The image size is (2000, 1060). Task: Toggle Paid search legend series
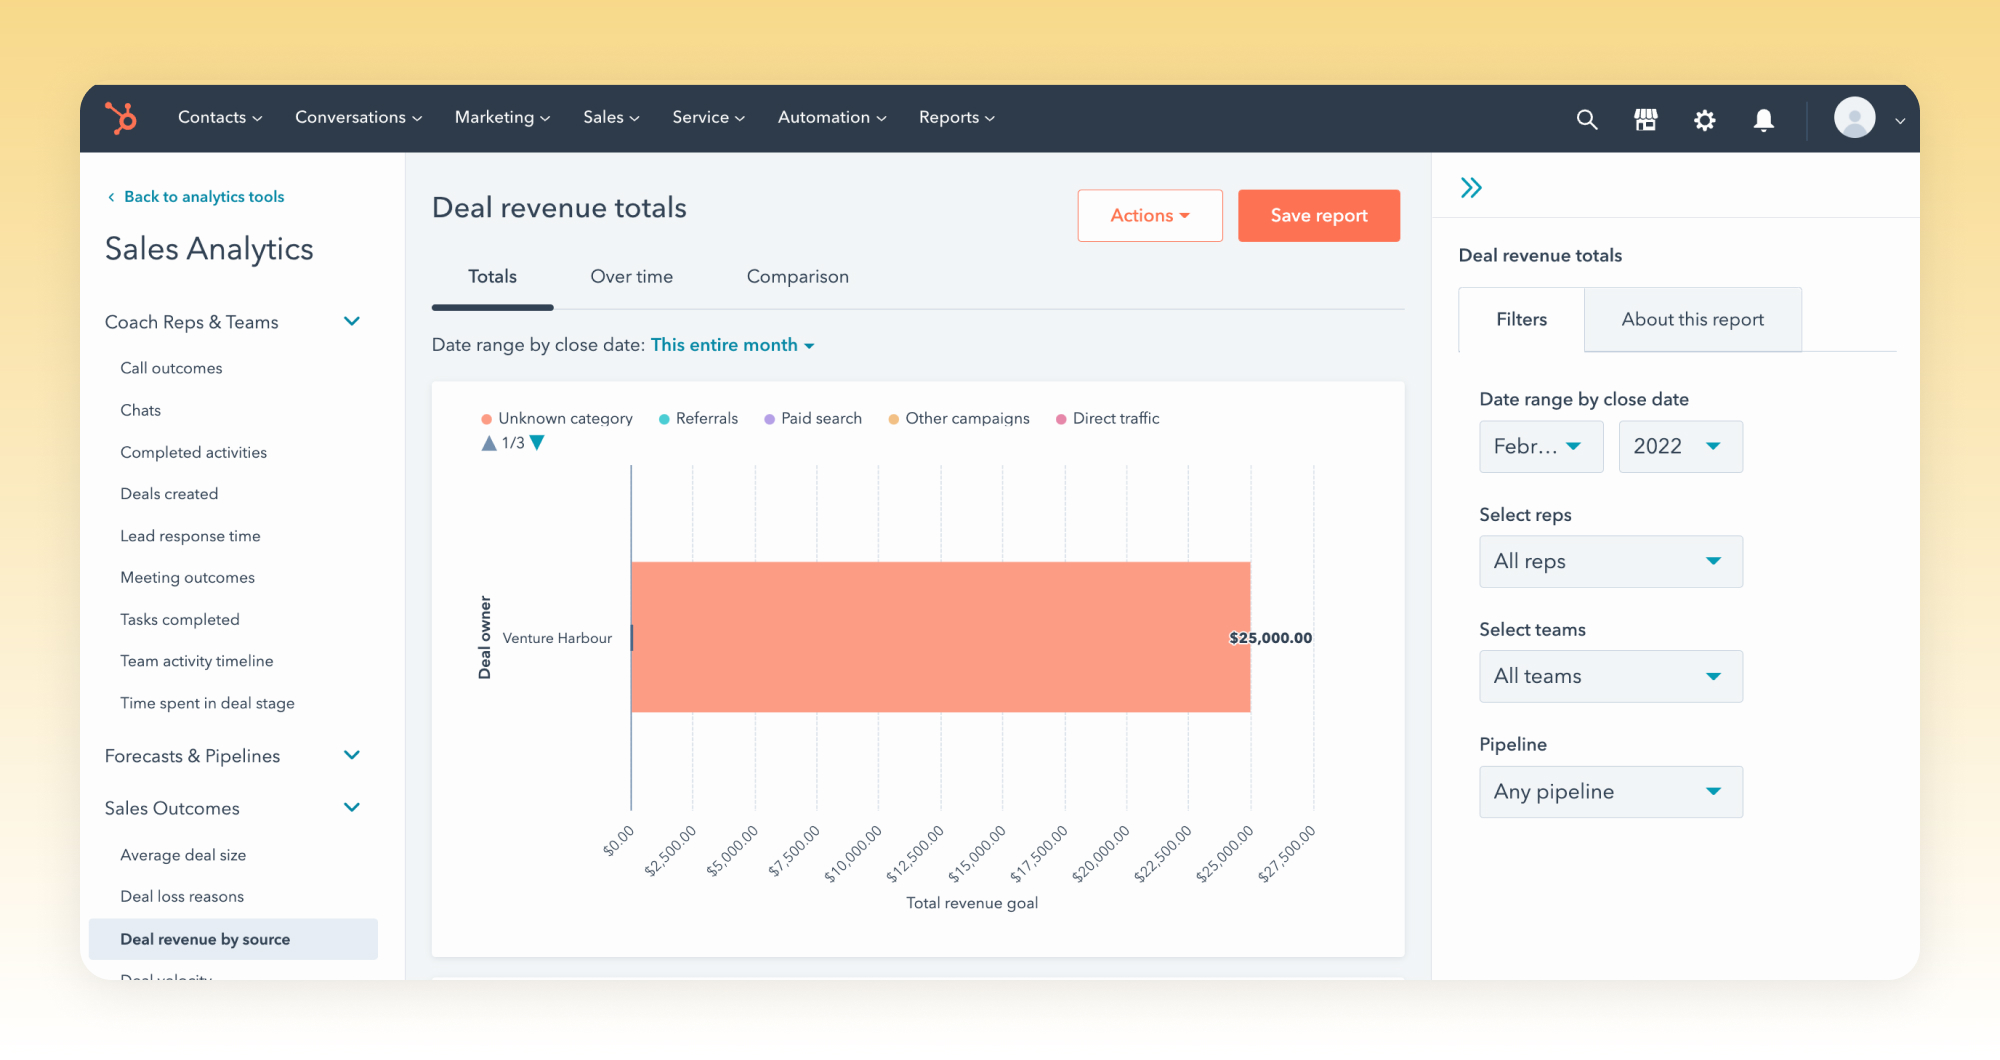point(813,418)
